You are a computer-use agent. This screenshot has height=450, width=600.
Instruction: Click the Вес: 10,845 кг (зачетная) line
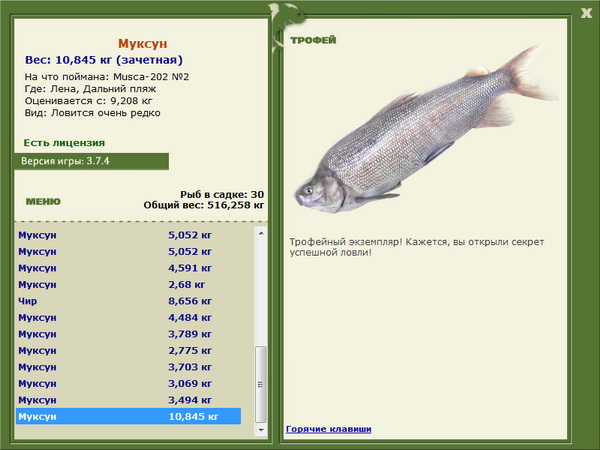104,60
